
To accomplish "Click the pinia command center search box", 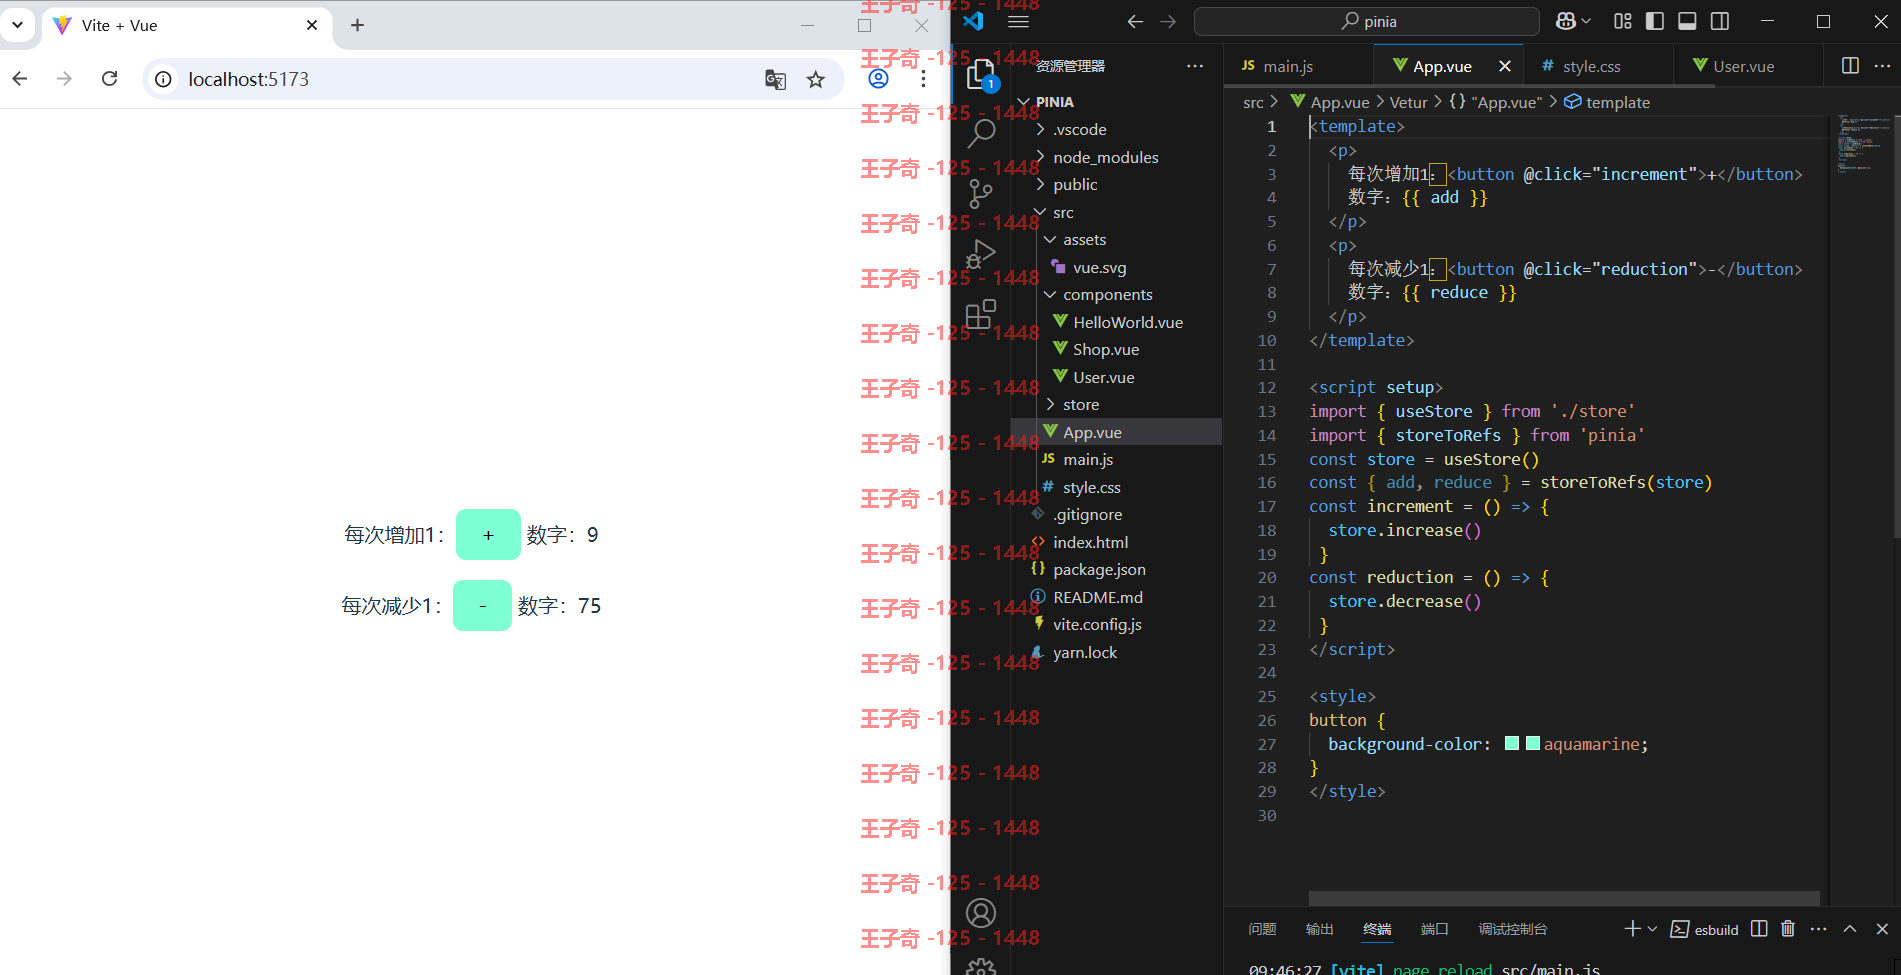I will pos(1366,21).
